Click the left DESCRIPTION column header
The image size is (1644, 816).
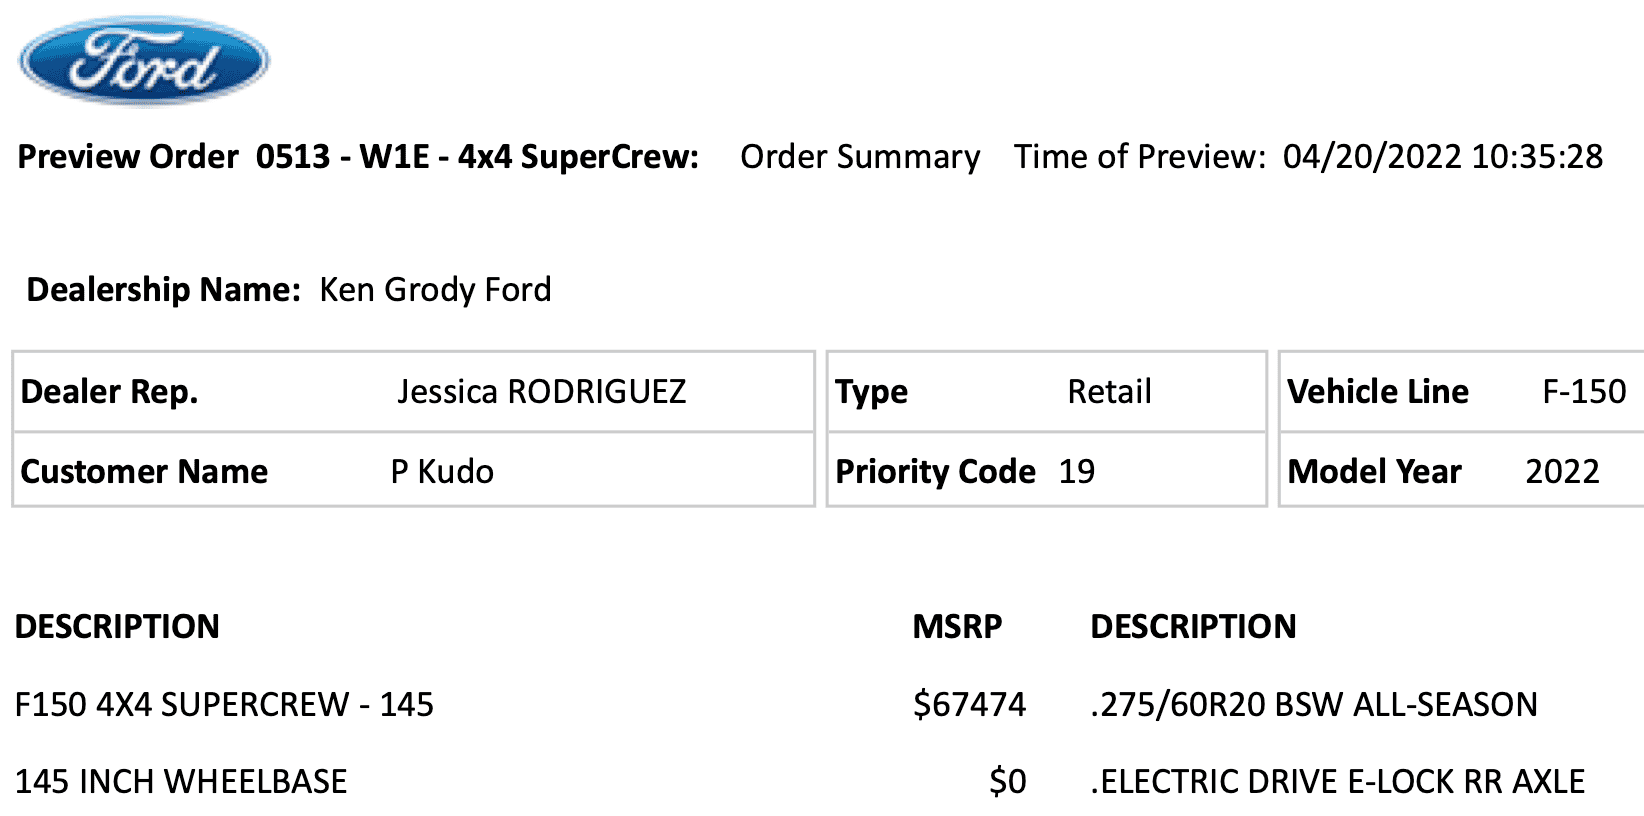[x=117, y=627]
